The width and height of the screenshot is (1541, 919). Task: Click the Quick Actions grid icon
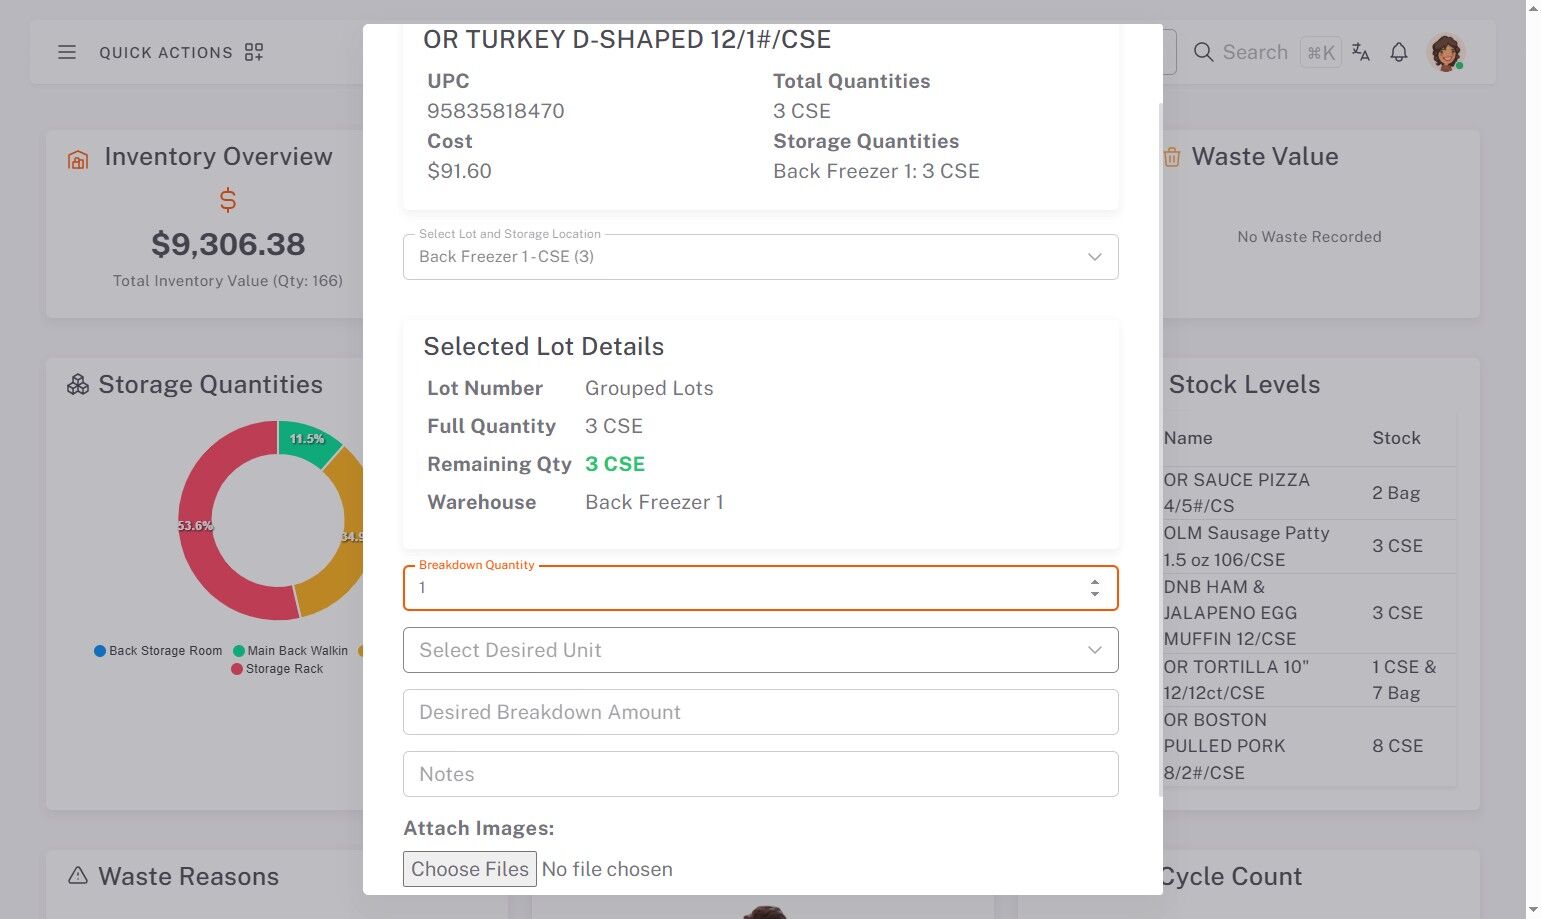point(254,52)
